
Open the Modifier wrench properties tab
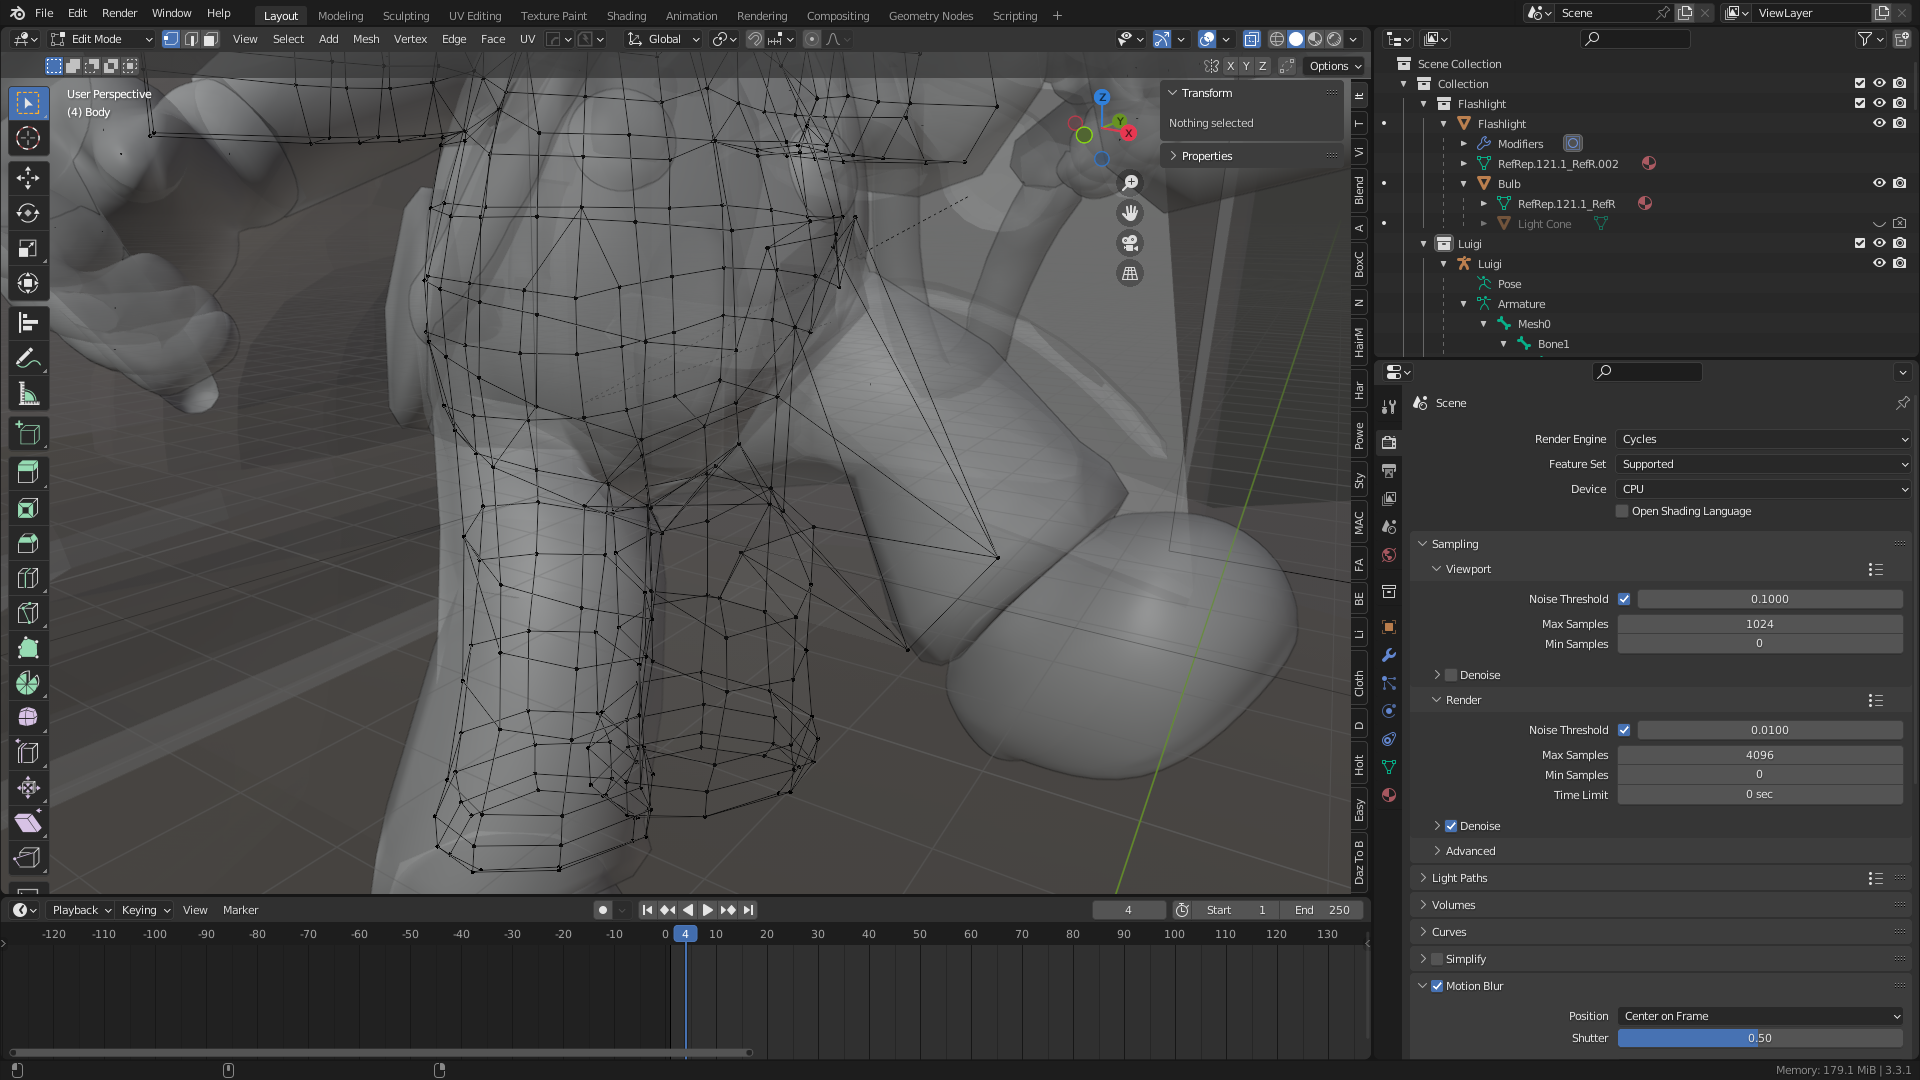(x=1389, y=655)
